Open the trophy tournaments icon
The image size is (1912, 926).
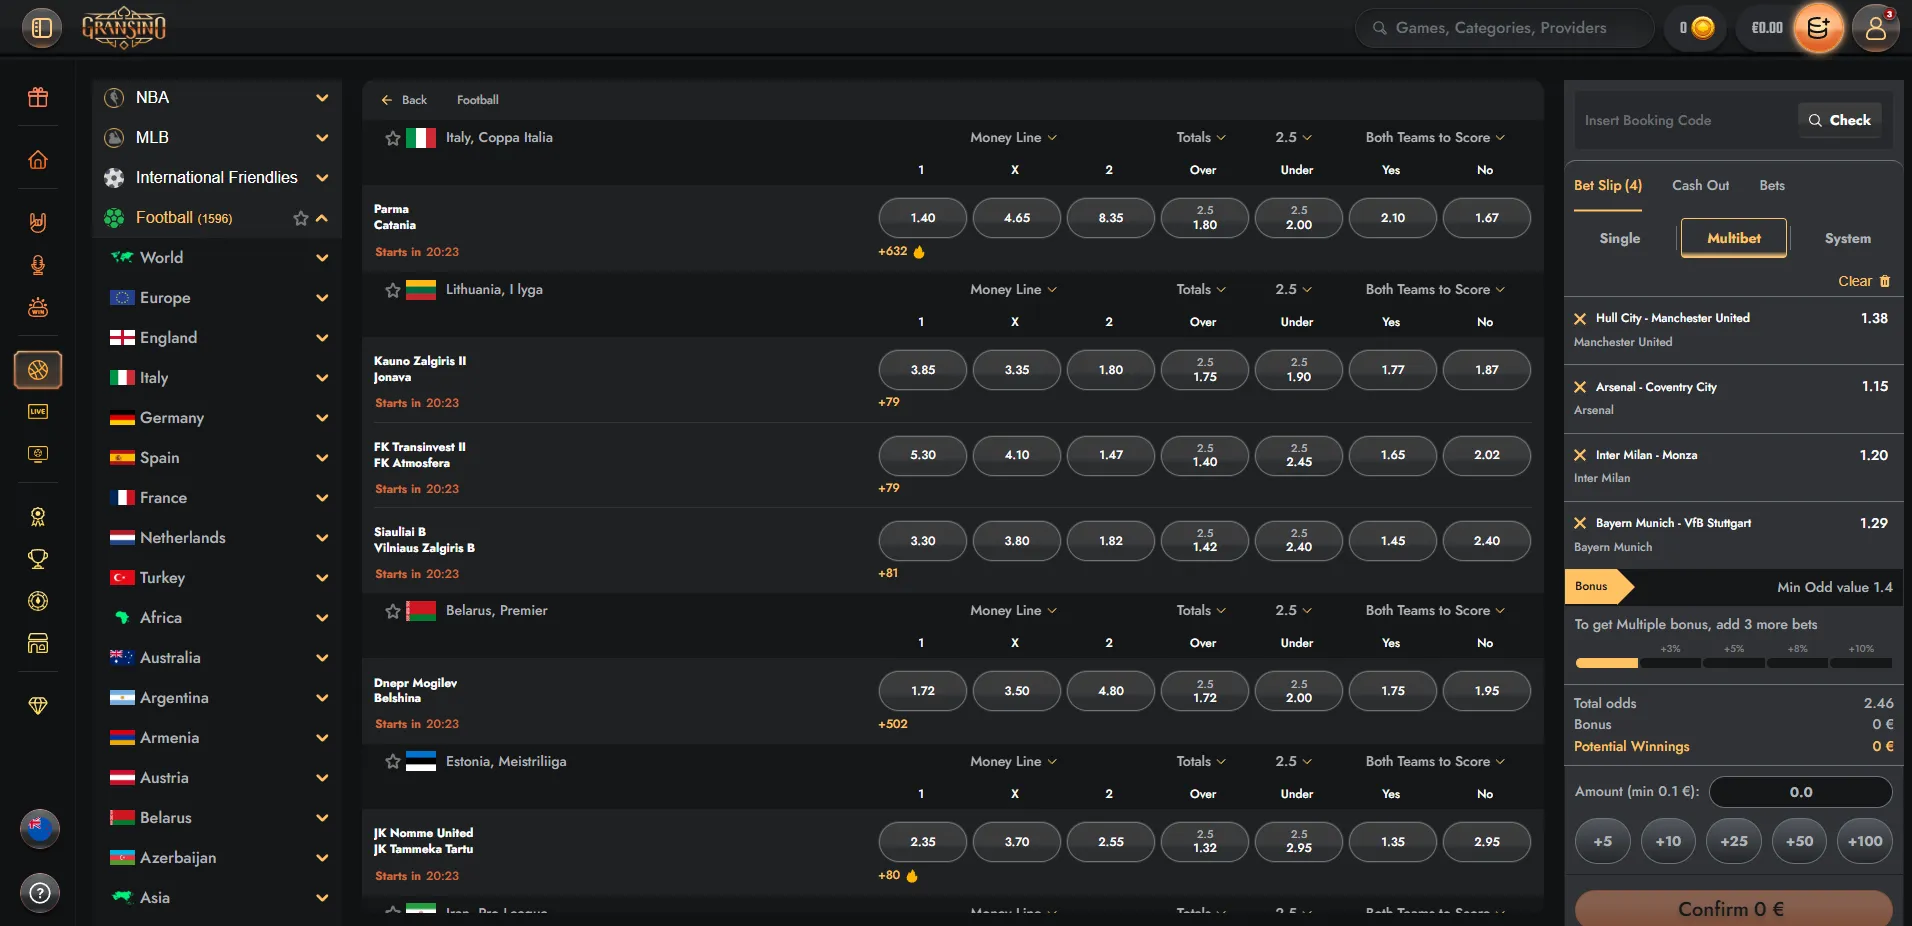point(38,559)
